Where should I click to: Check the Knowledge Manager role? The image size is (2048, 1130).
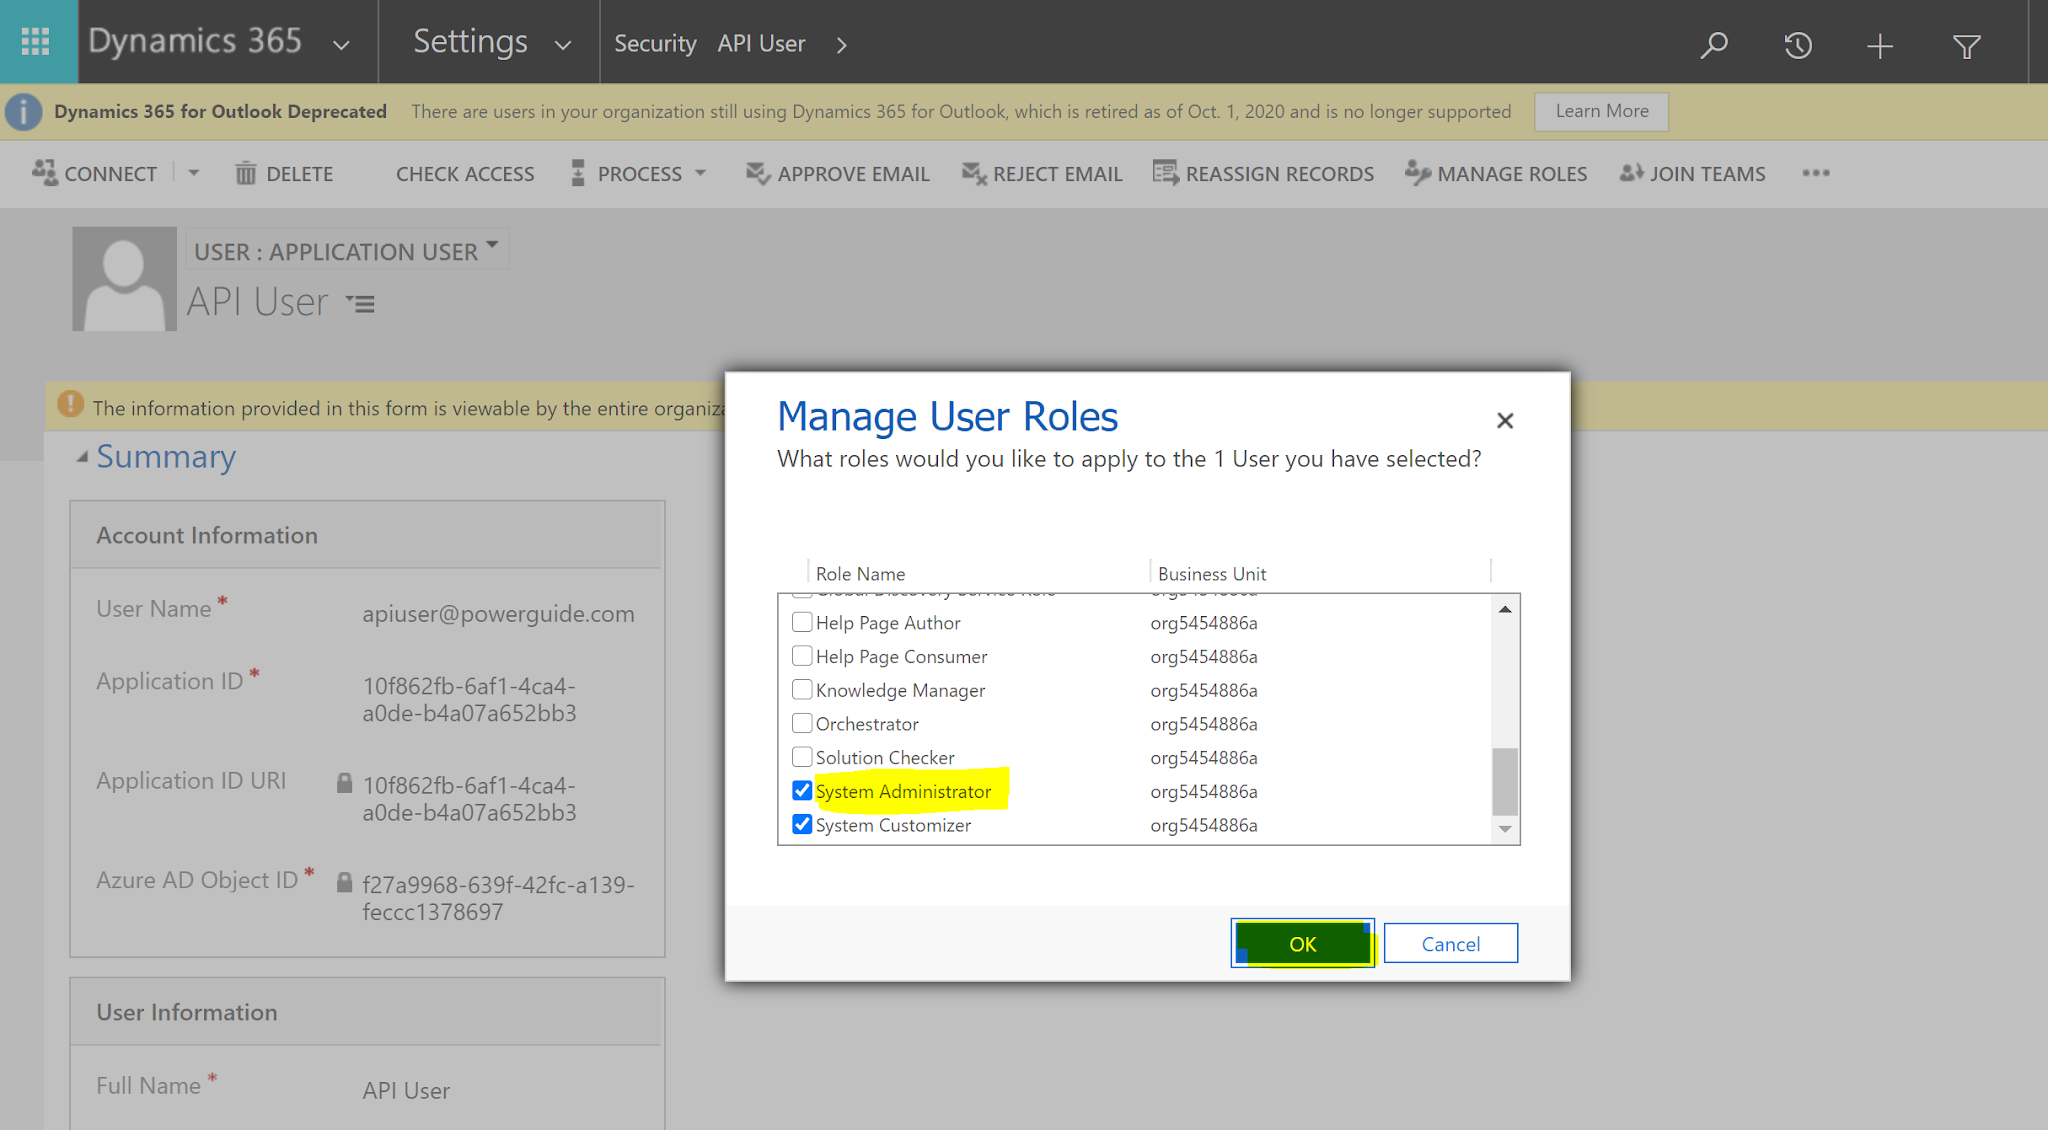[802, 690]
